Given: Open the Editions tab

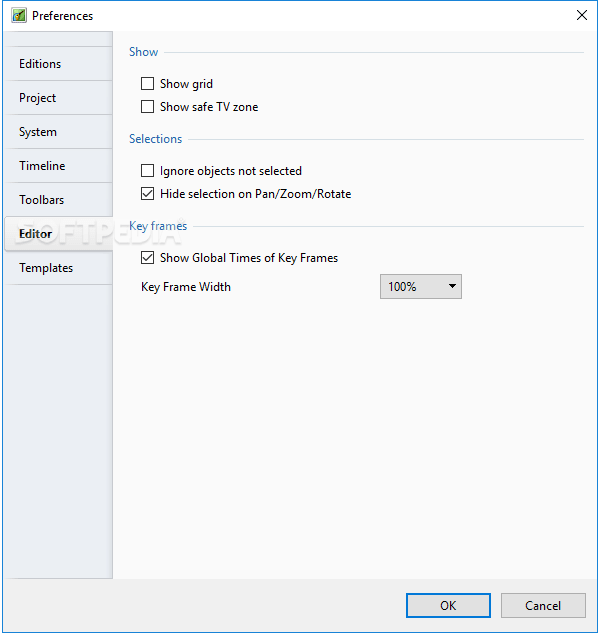Looking at the screenshot, I should (x=58, y=64).
